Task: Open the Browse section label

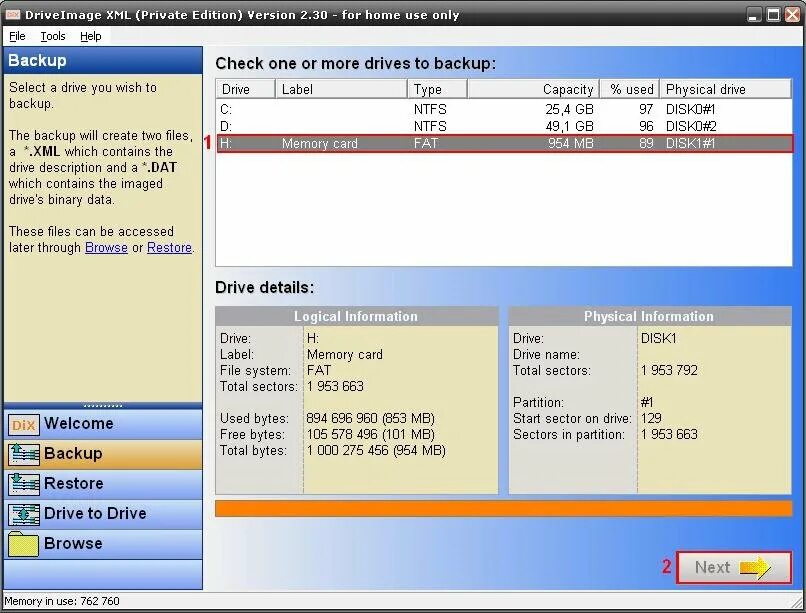Action: (73, 543)
